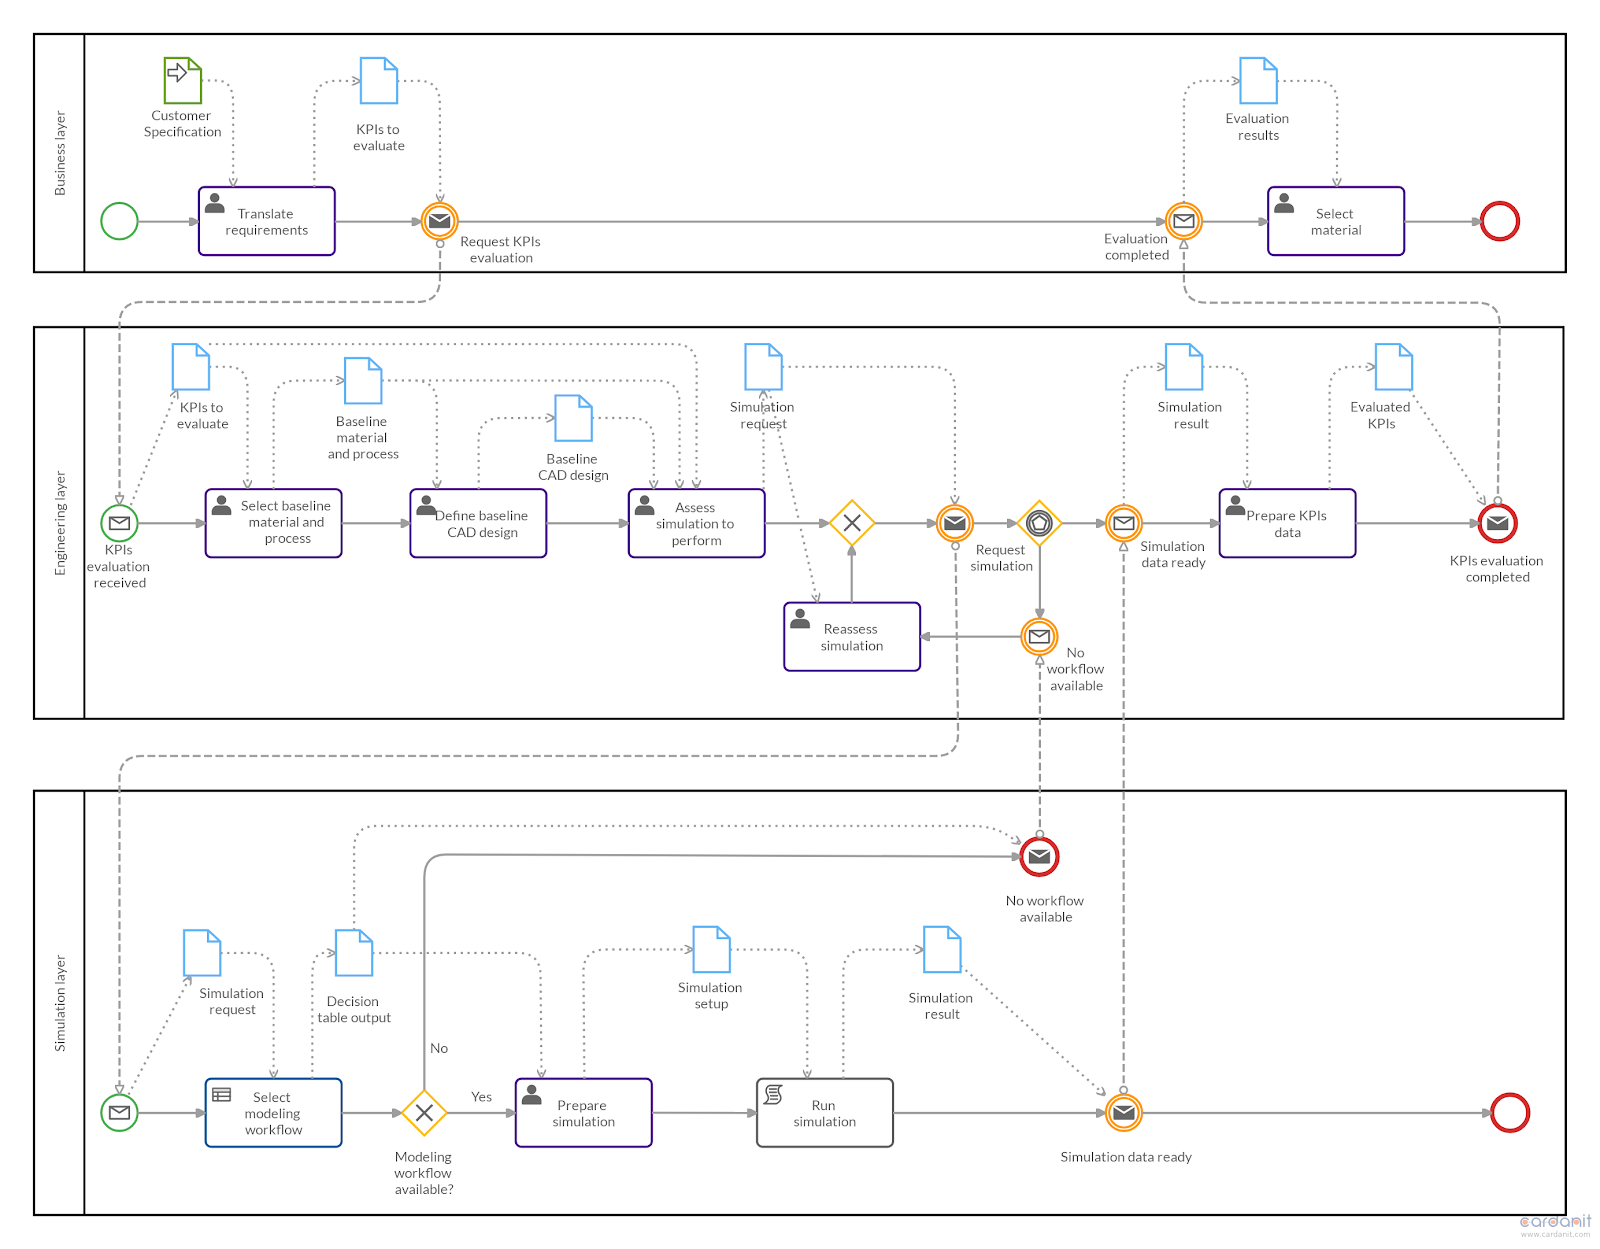Select Engineering layer Simulation request document icon

pyautogui.click(x=764, y=367)
